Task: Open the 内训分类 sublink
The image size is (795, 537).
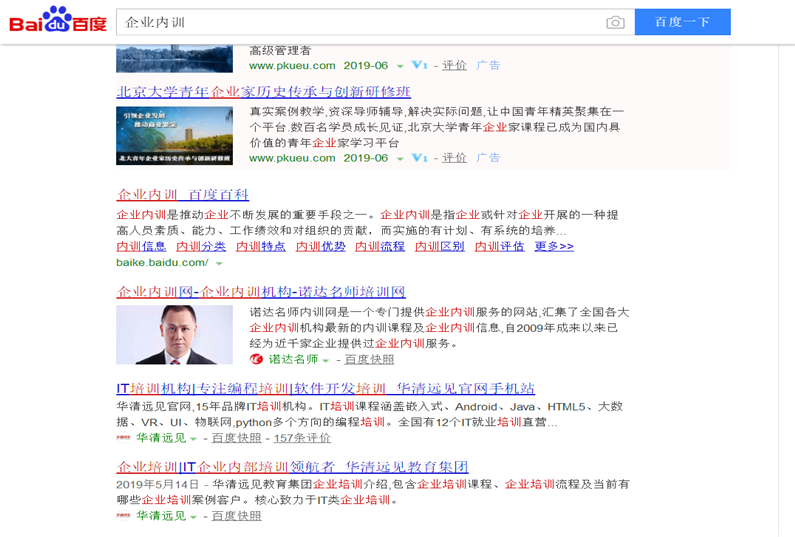Action: pos(201,246)
